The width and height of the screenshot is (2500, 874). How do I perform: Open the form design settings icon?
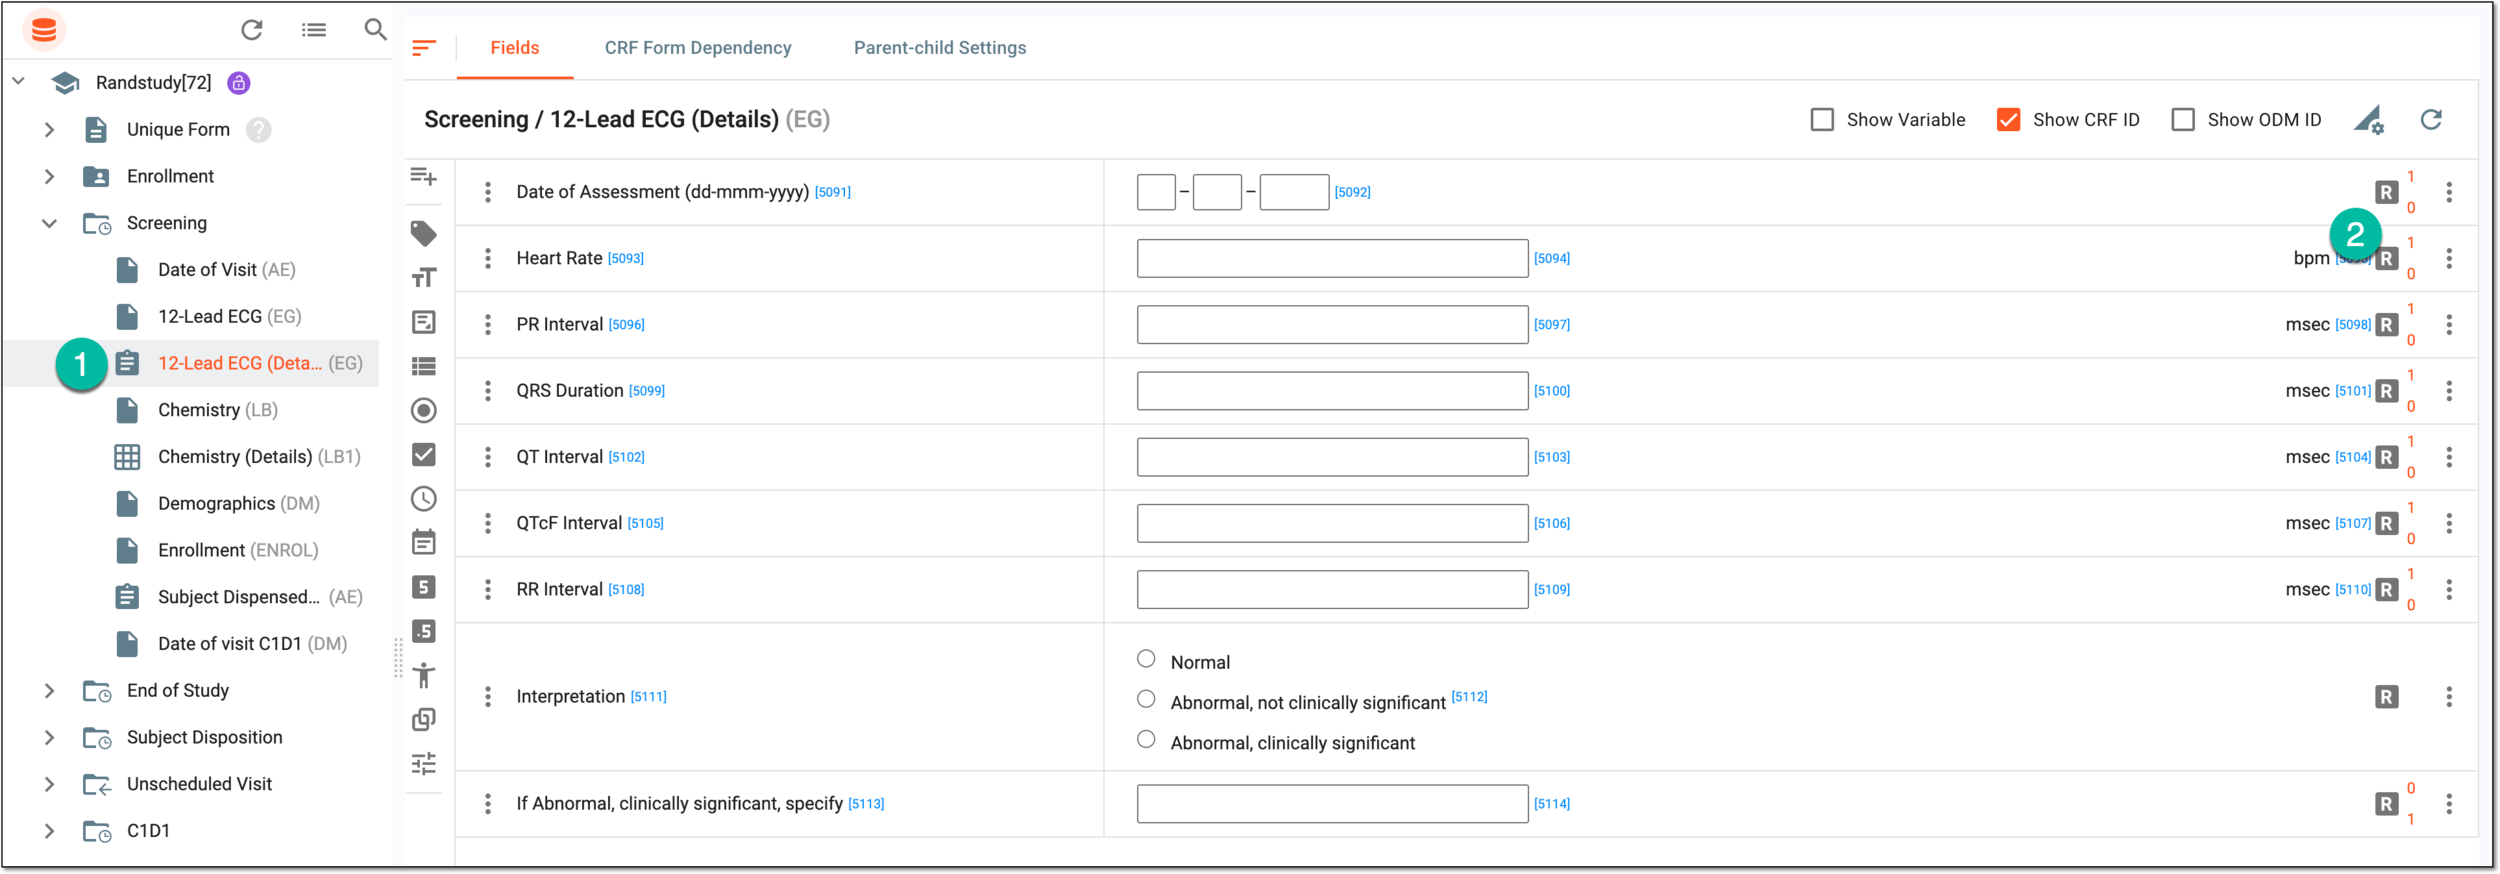[2369, 120]
